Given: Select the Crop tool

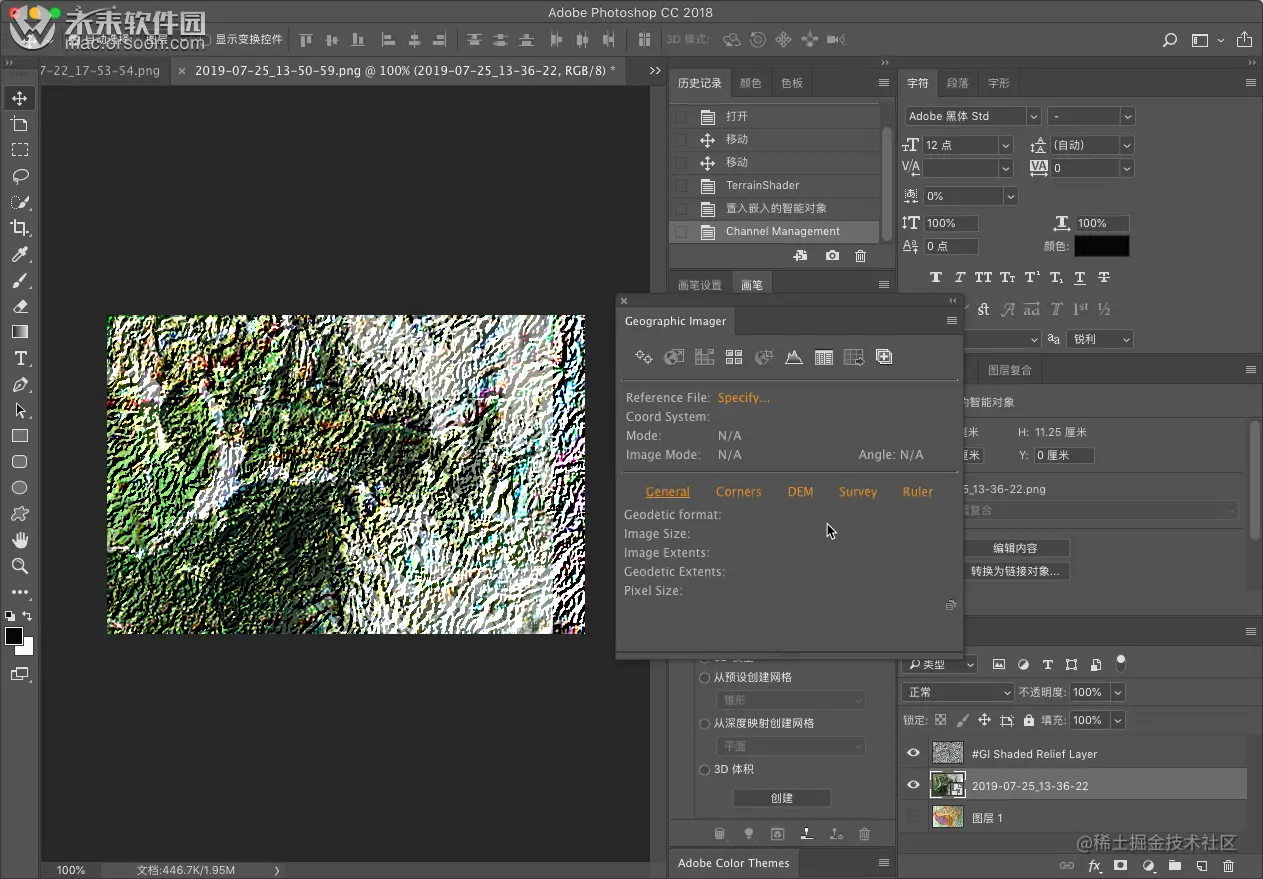Looking at the screenshot, I should [19, 228].
